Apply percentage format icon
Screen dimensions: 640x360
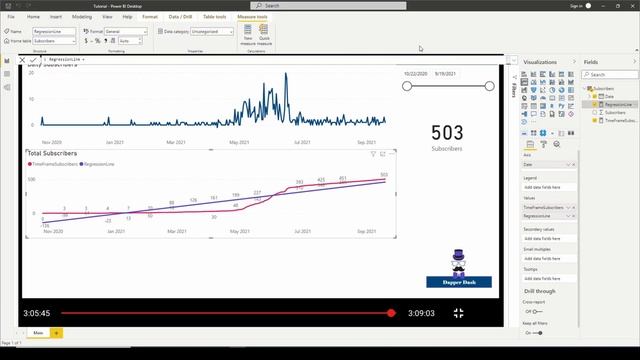97,41
